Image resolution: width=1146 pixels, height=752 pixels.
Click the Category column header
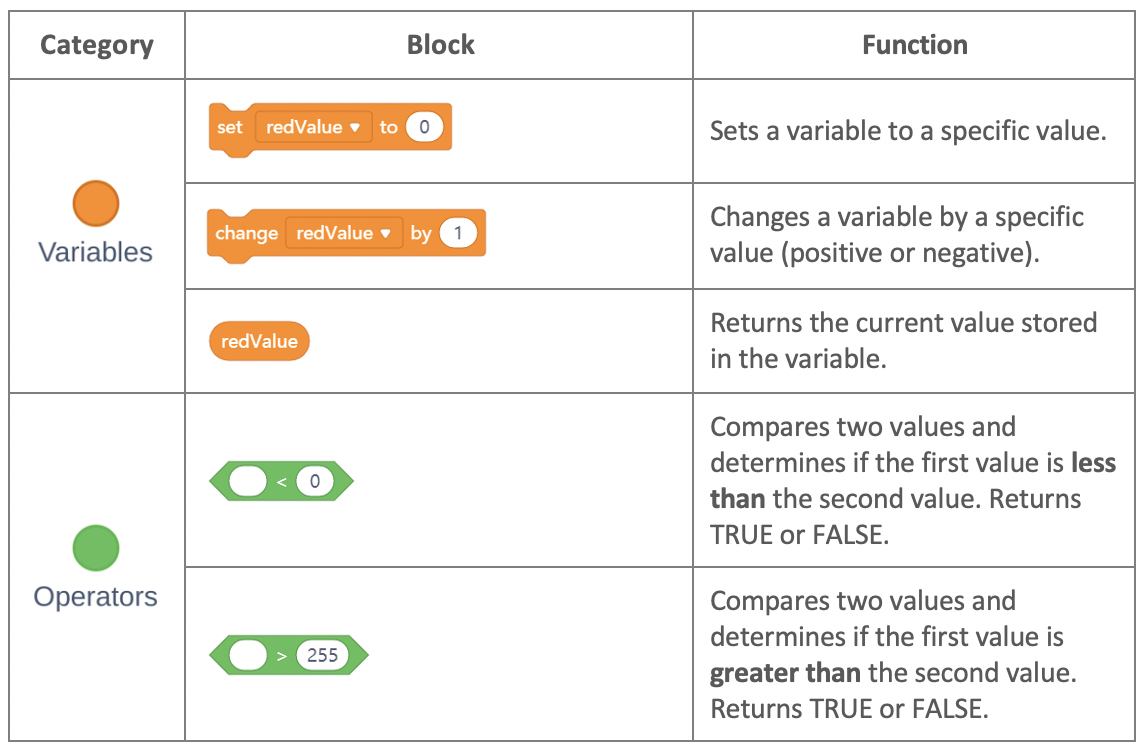click(96, 45)
